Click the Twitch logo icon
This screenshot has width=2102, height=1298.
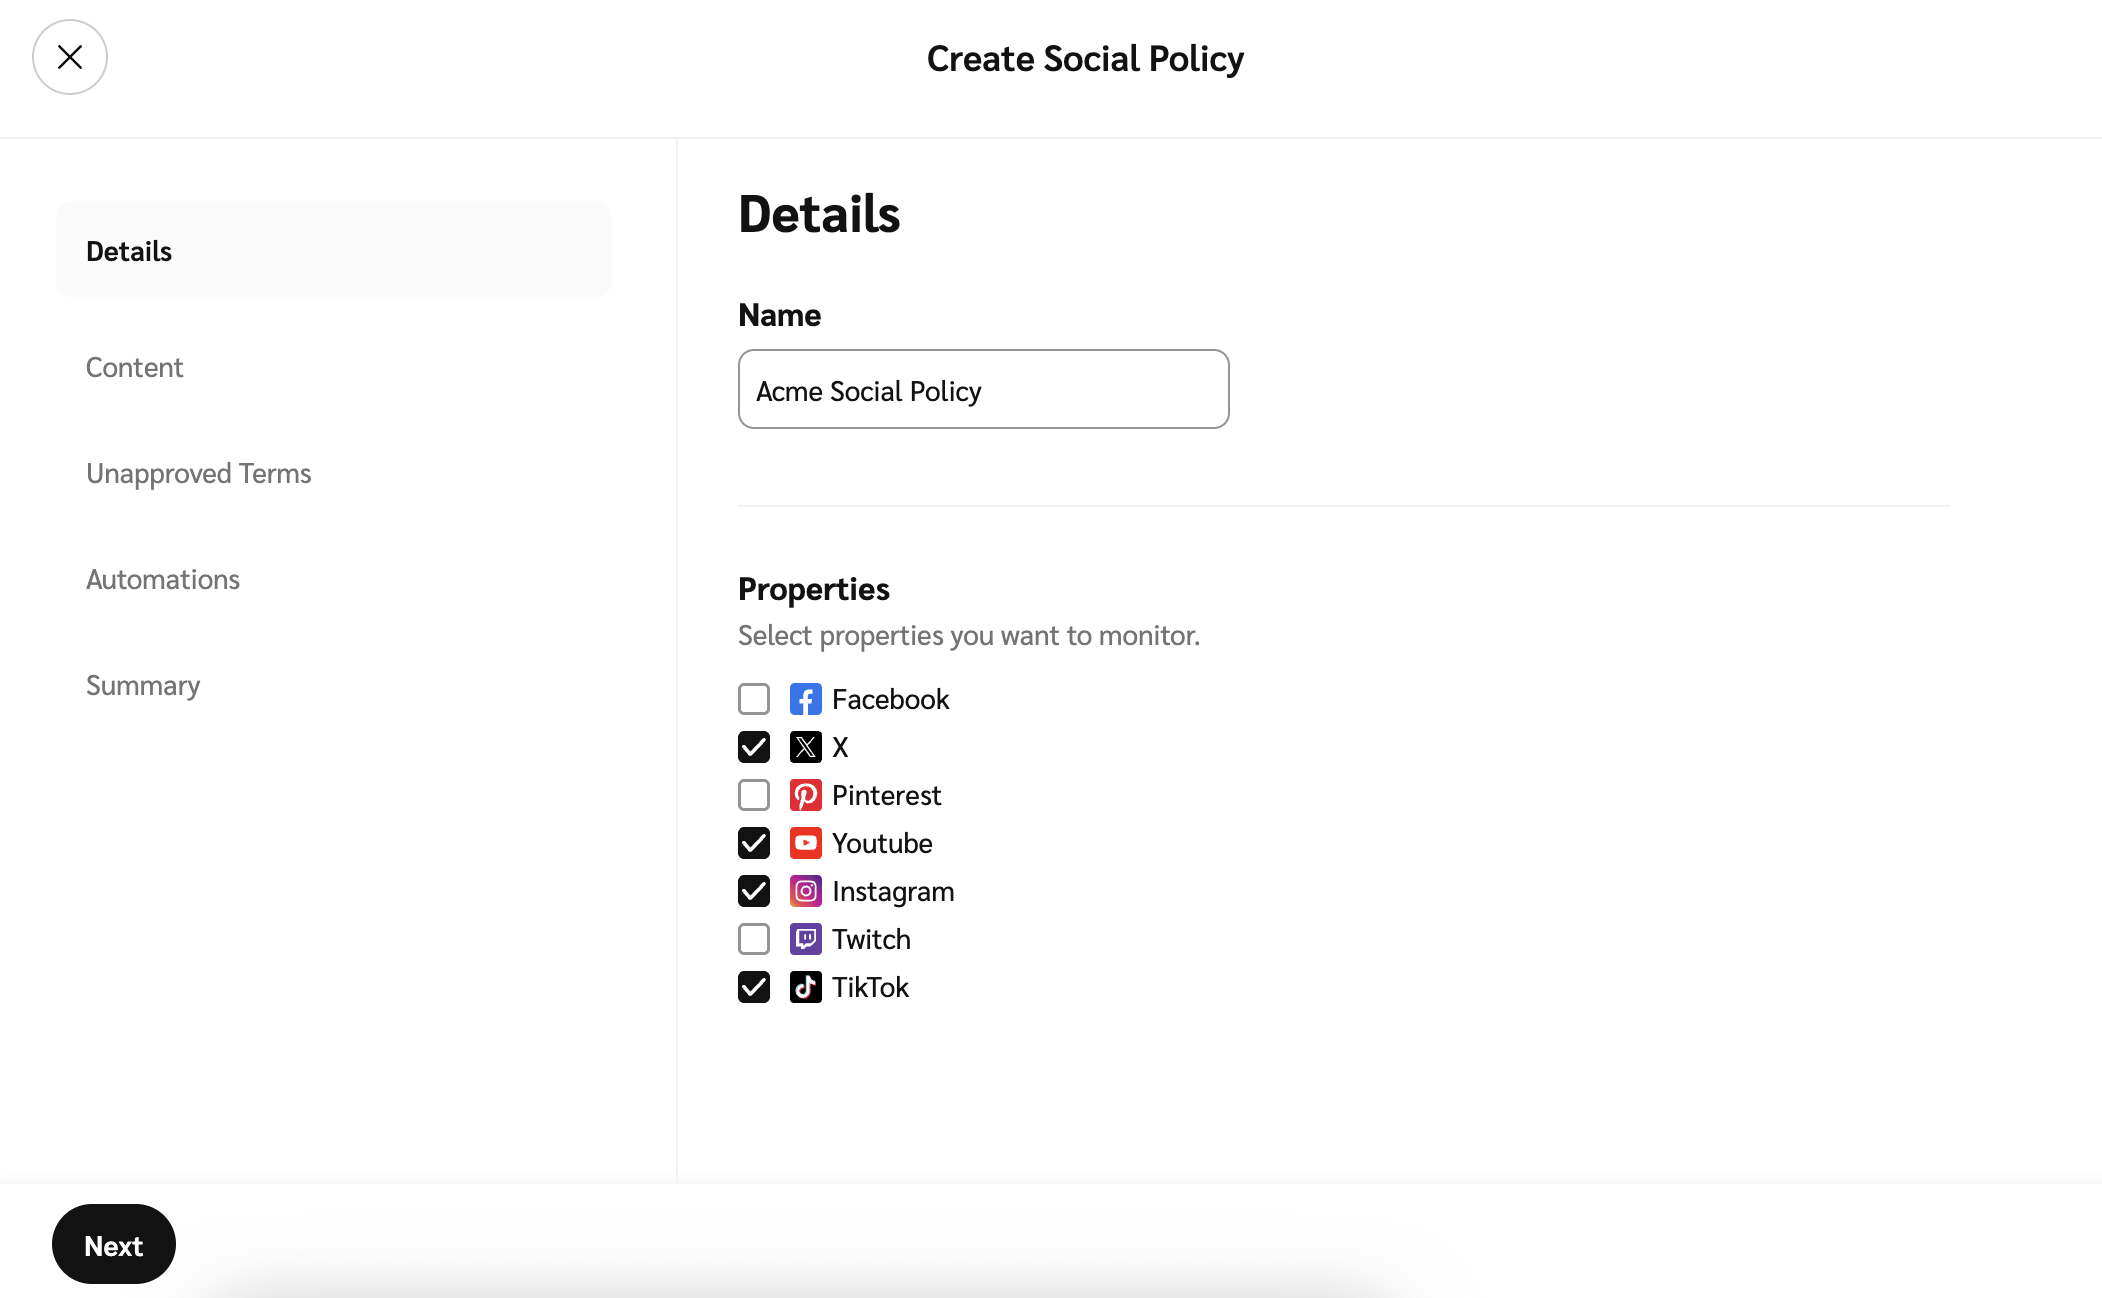point(805,939)
